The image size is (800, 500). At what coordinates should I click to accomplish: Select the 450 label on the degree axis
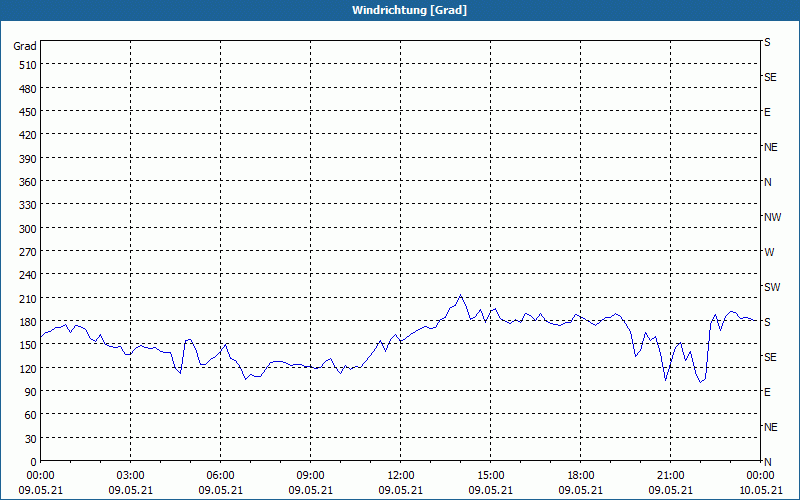coord(28,112)
